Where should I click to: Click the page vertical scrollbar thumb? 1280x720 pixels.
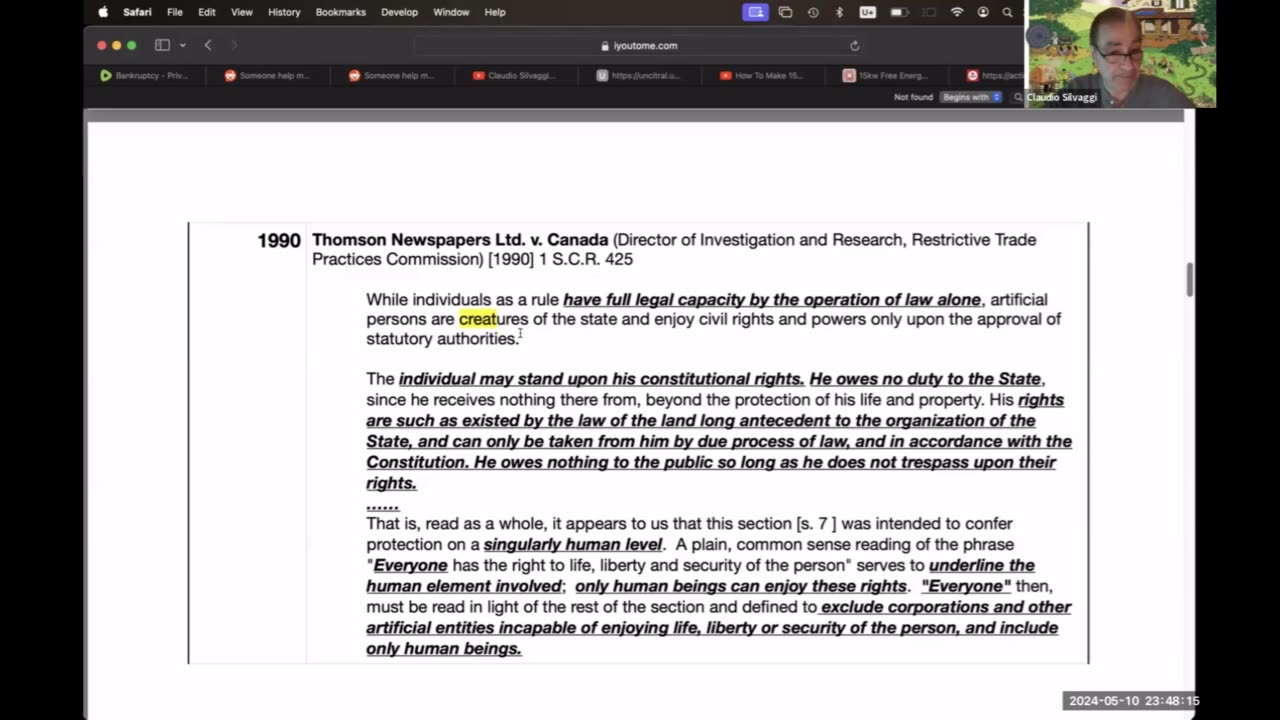pyautogui.click(x=1189, y=280)
